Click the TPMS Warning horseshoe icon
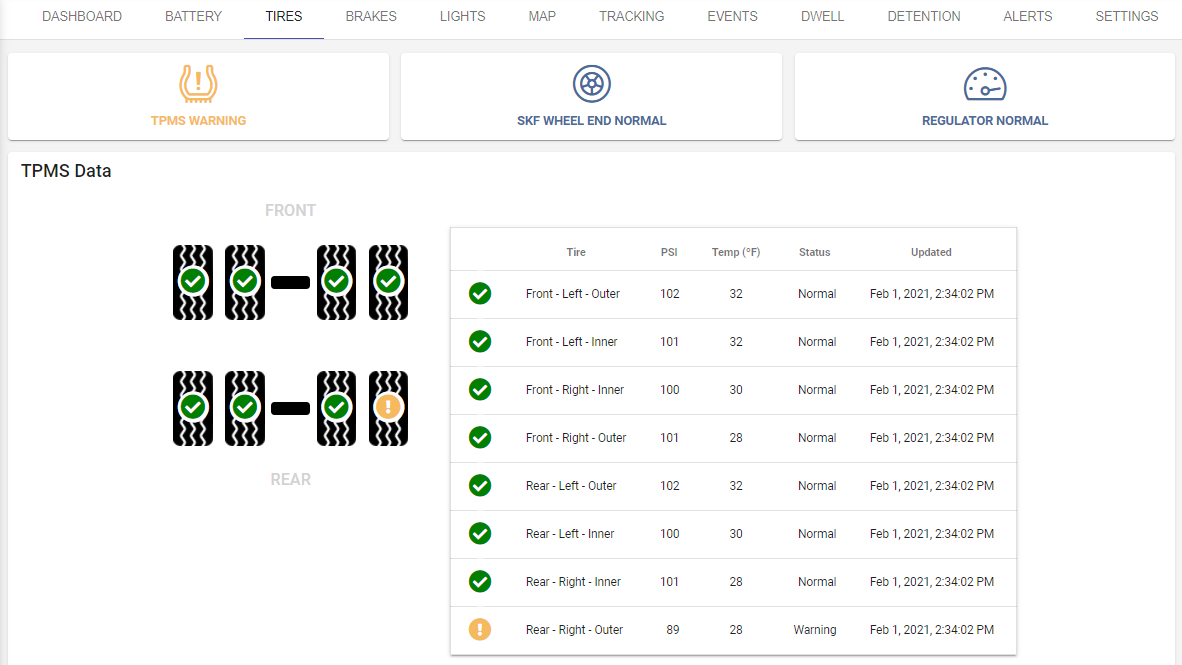Viewport: 1182px width, 665px height. [198, 82]
